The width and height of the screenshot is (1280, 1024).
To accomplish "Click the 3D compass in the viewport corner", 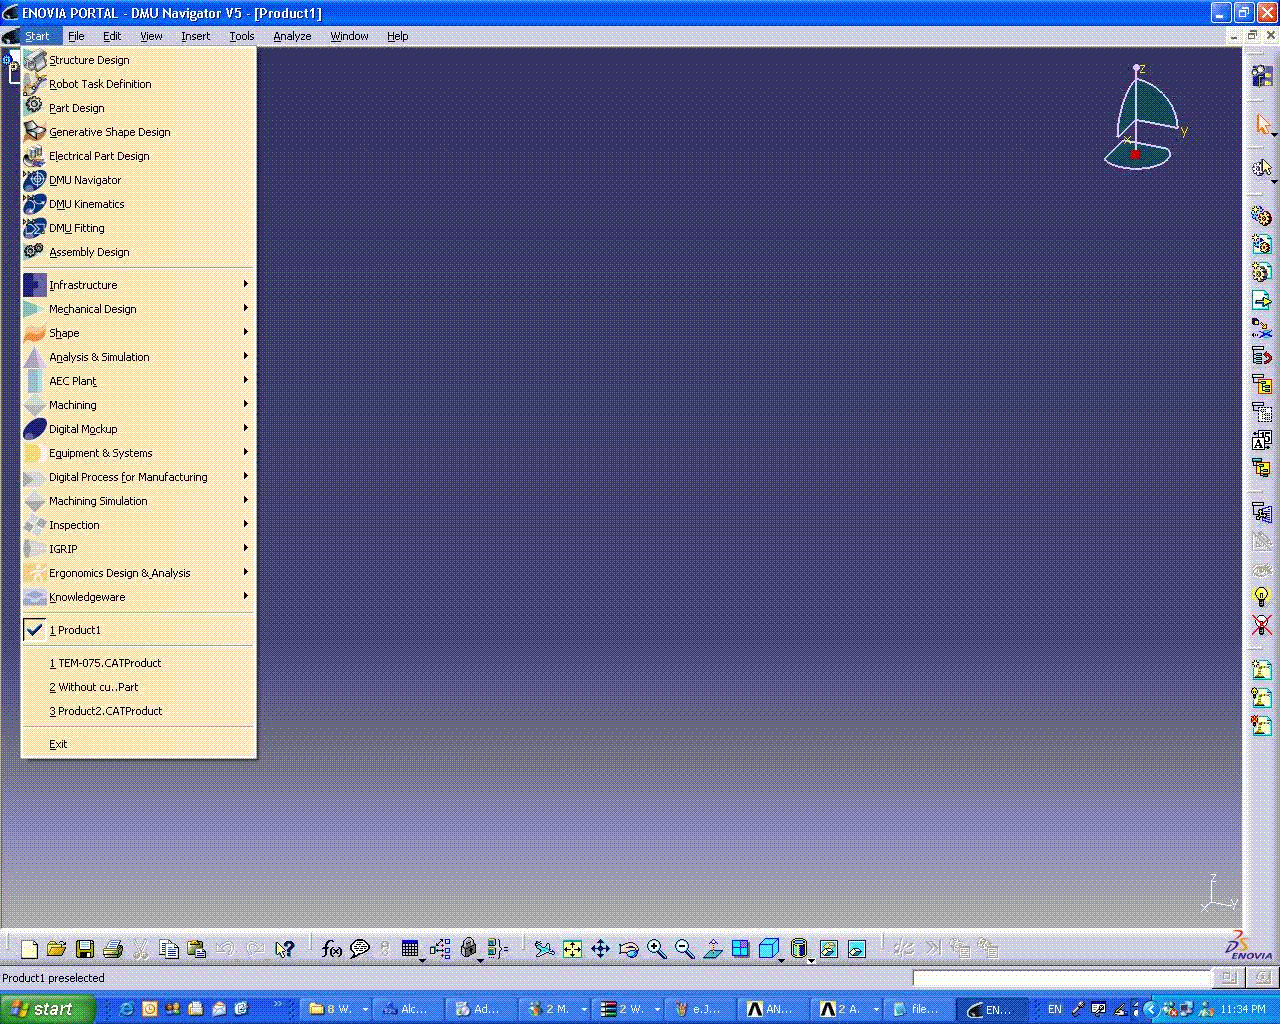I will [1145, 118].
